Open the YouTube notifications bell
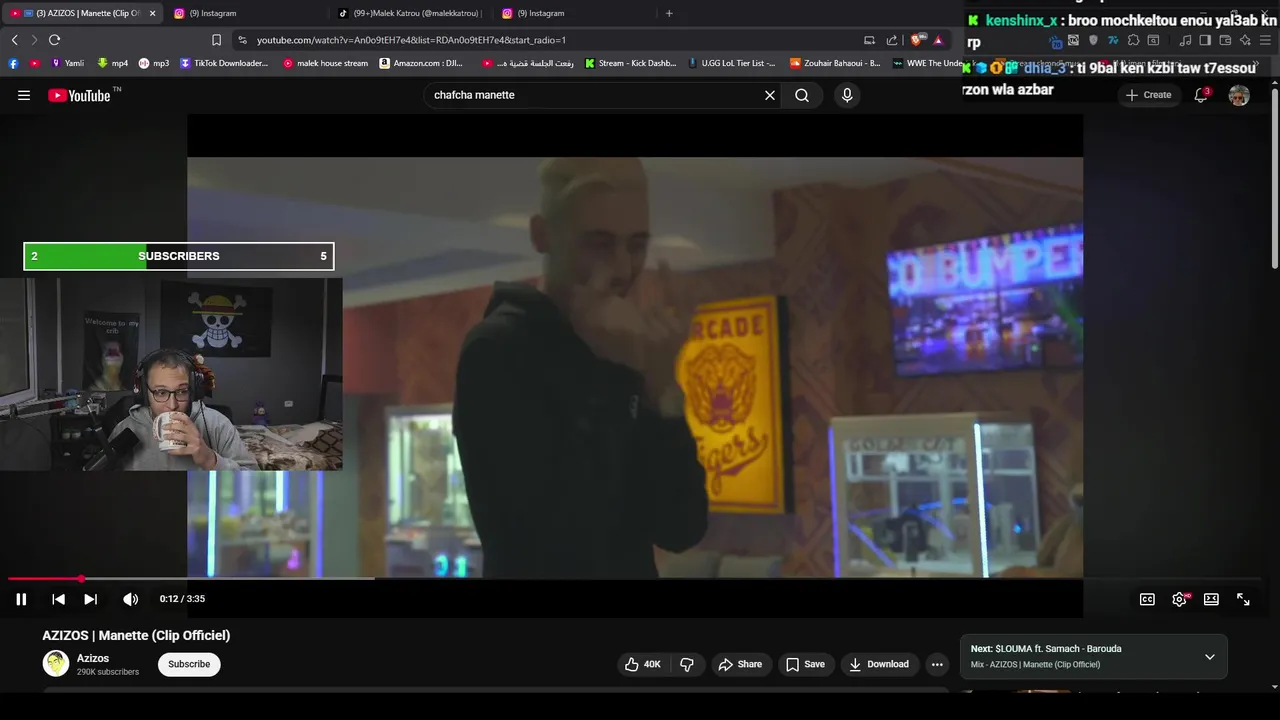1280x720 pixels. coord(1201,95)
